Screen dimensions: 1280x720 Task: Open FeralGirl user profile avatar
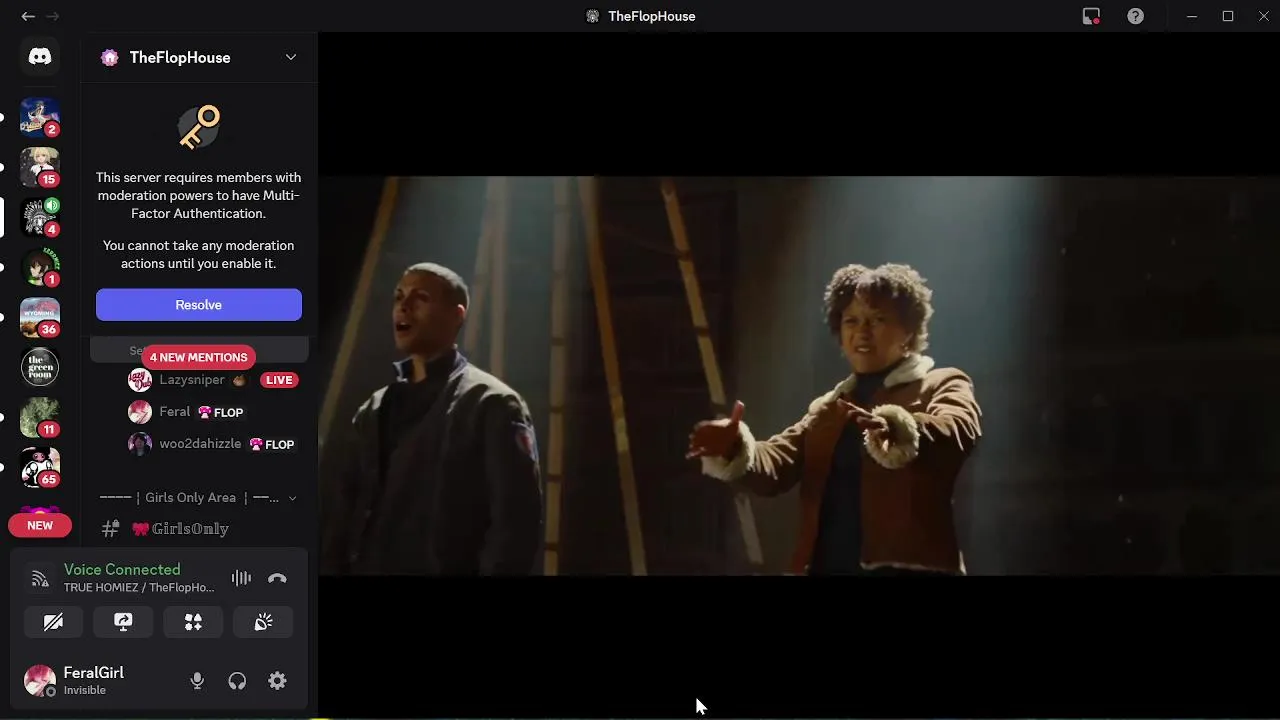tap(40, 680)
